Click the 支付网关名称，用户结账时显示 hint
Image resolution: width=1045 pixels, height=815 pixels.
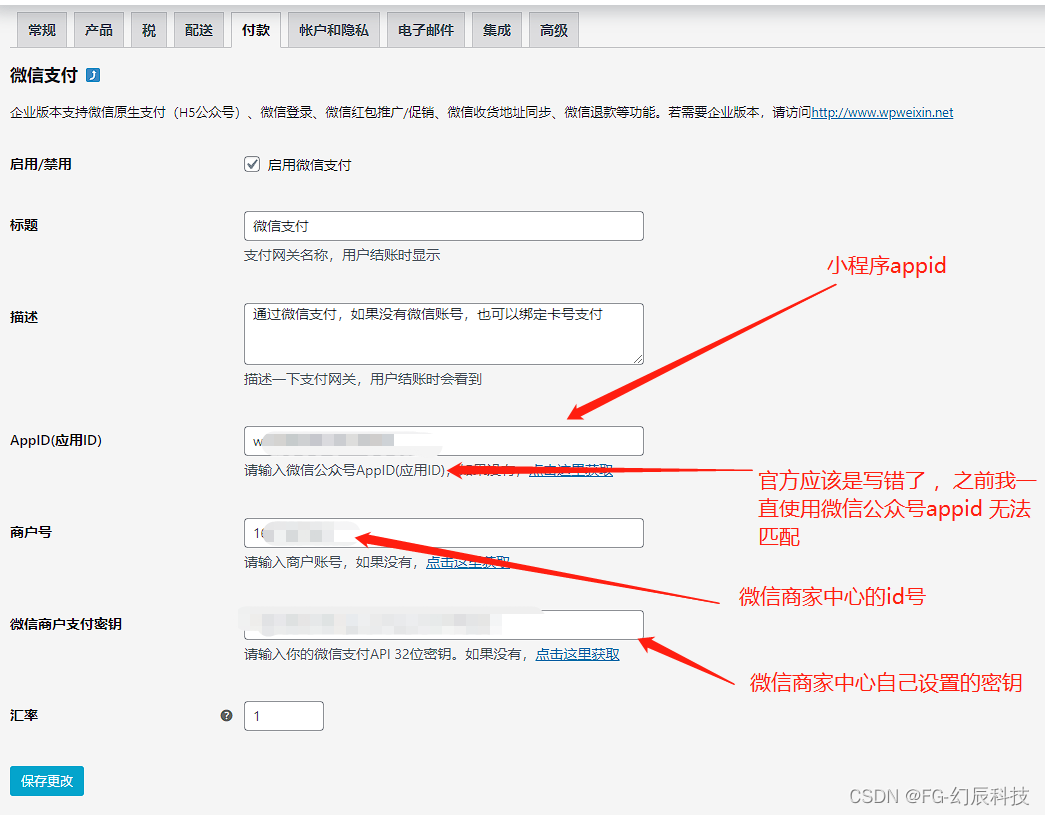[x=342, y=255]
